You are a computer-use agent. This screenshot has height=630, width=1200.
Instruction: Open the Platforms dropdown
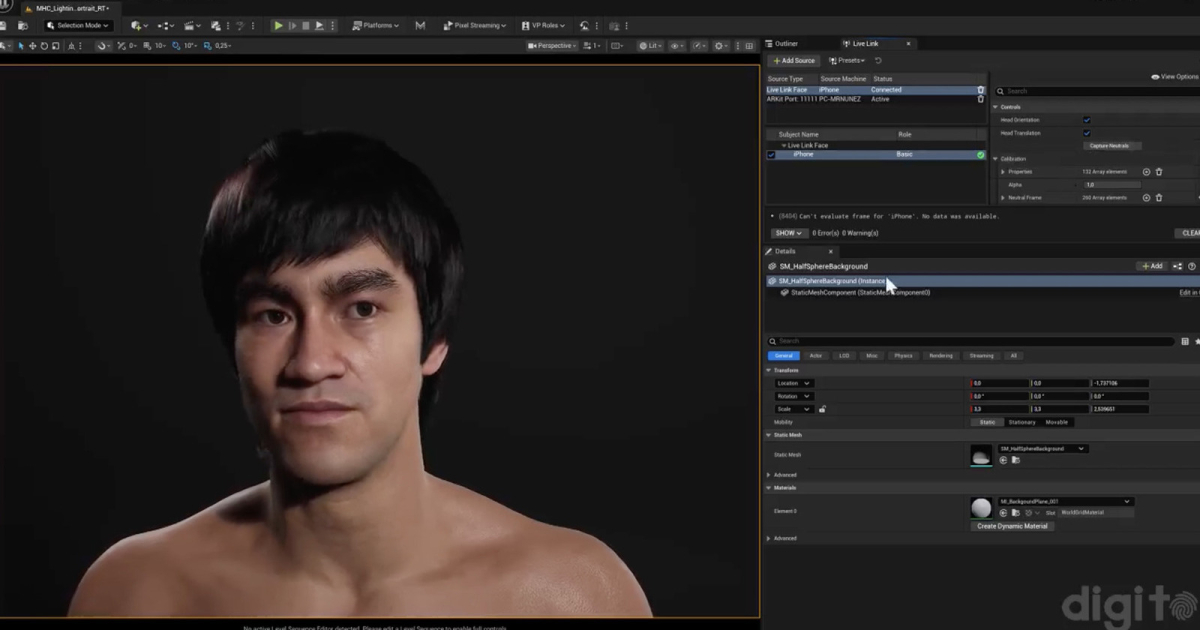click(x=376, y=25)
